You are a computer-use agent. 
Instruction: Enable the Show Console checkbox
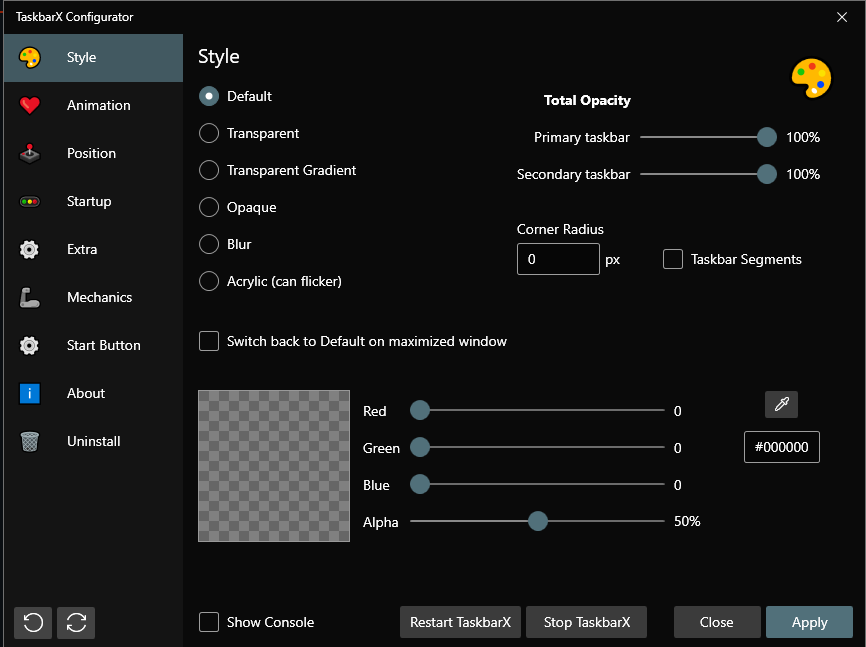click(209, 622)
